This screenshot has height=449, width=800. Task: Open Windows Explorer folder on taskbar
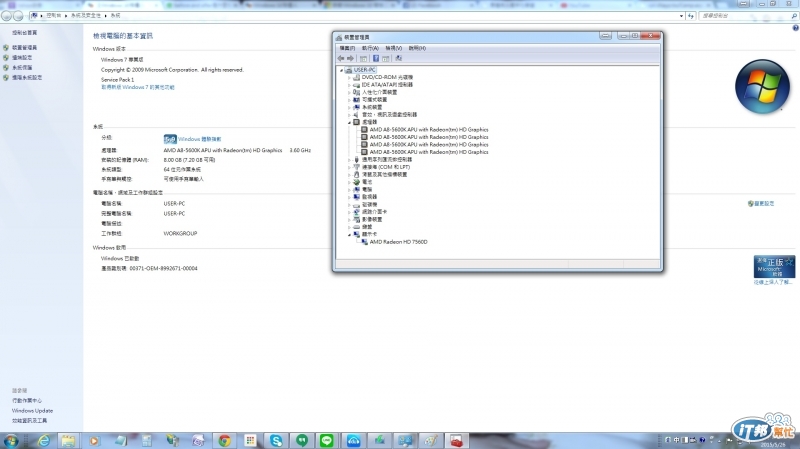(x=68, y=440)
